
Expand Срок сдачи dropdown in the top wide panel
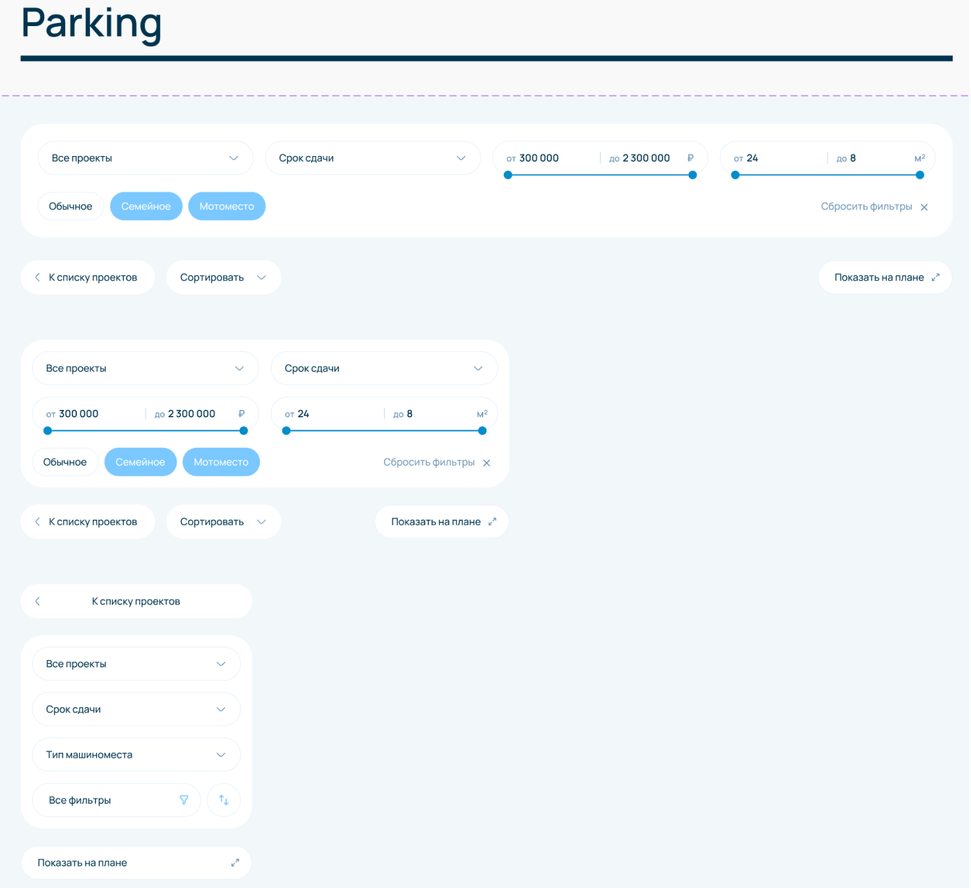[x=373, y=158]
